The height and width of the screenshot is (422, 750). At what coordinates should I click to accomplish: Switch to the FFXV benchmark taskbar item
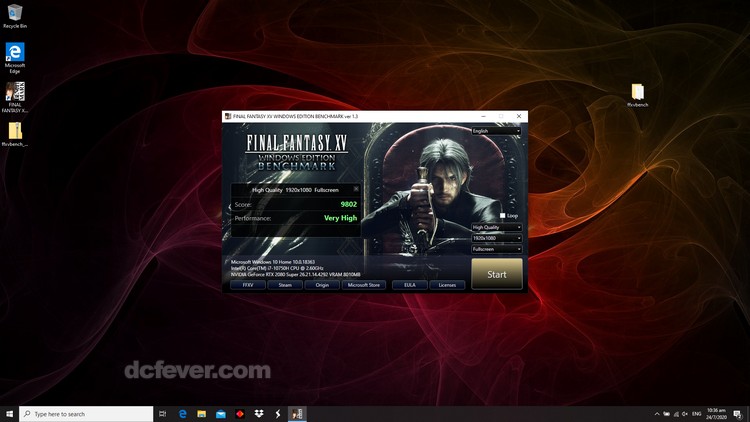pyautogui.click(x=297, y=414)
